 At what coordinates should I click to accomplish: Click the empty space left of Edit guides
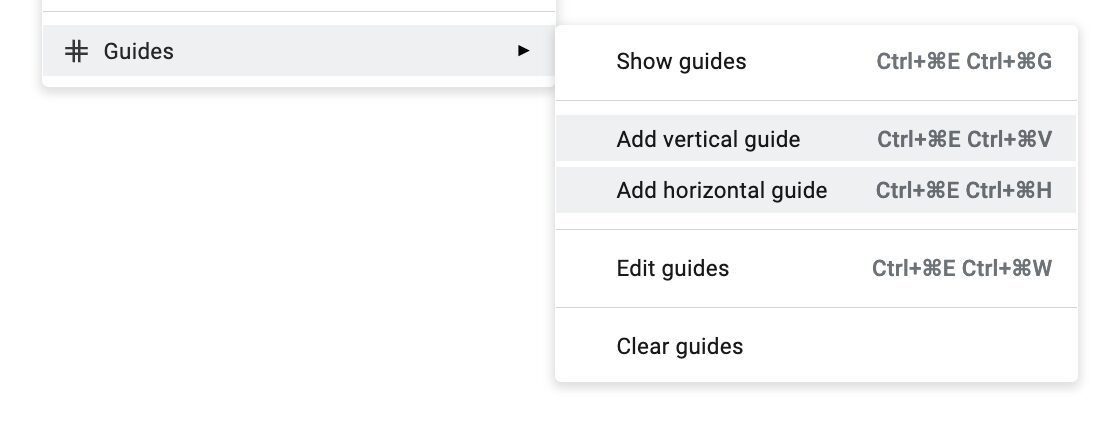point(586,268)
